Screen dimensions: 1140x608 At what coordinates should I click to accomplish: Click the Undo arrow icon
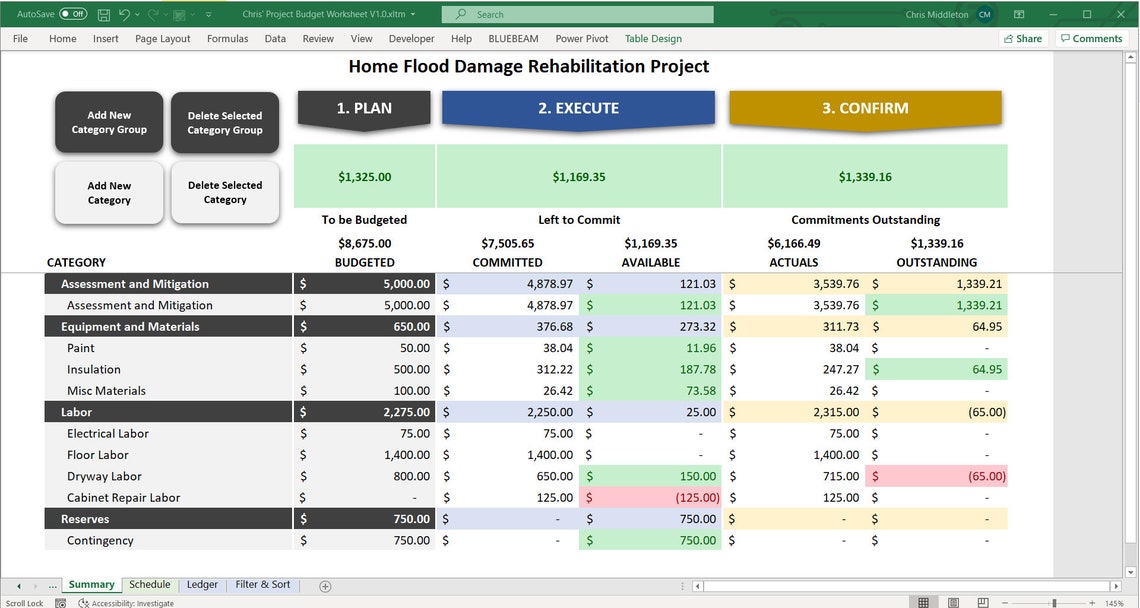(124, 15)
